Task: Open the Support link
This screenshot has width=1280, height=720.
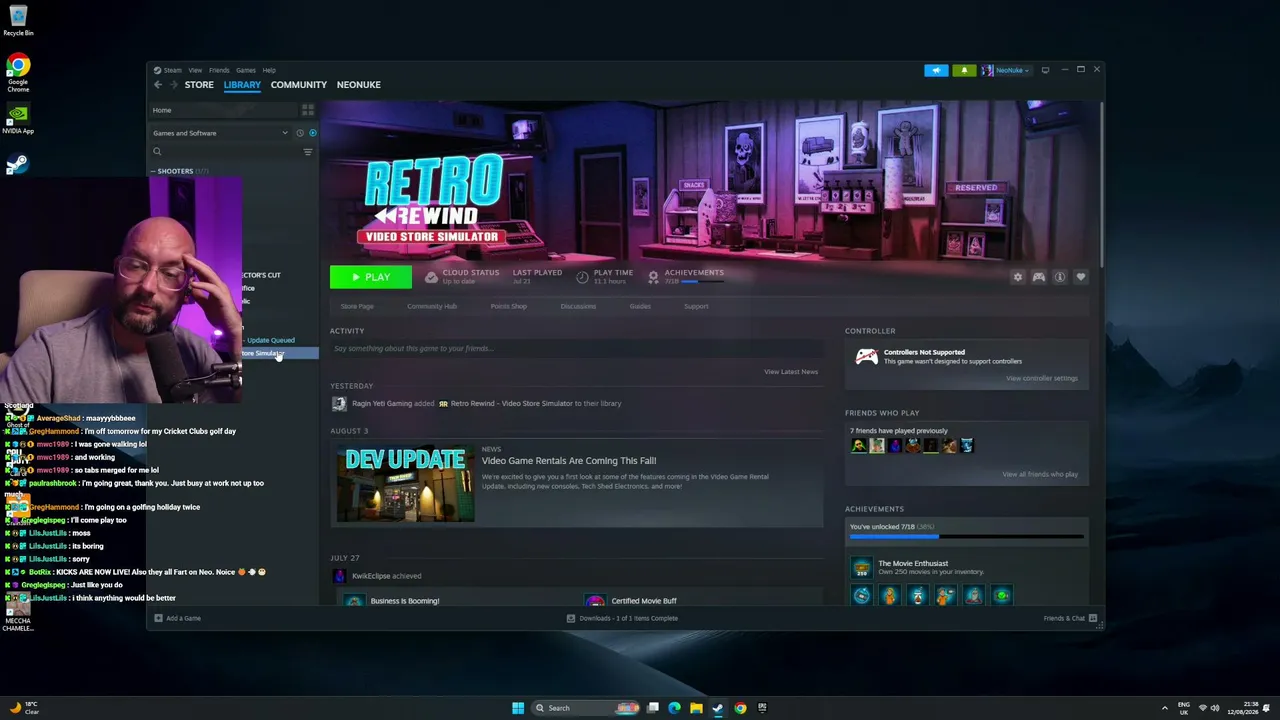Action: pos(696,306)
